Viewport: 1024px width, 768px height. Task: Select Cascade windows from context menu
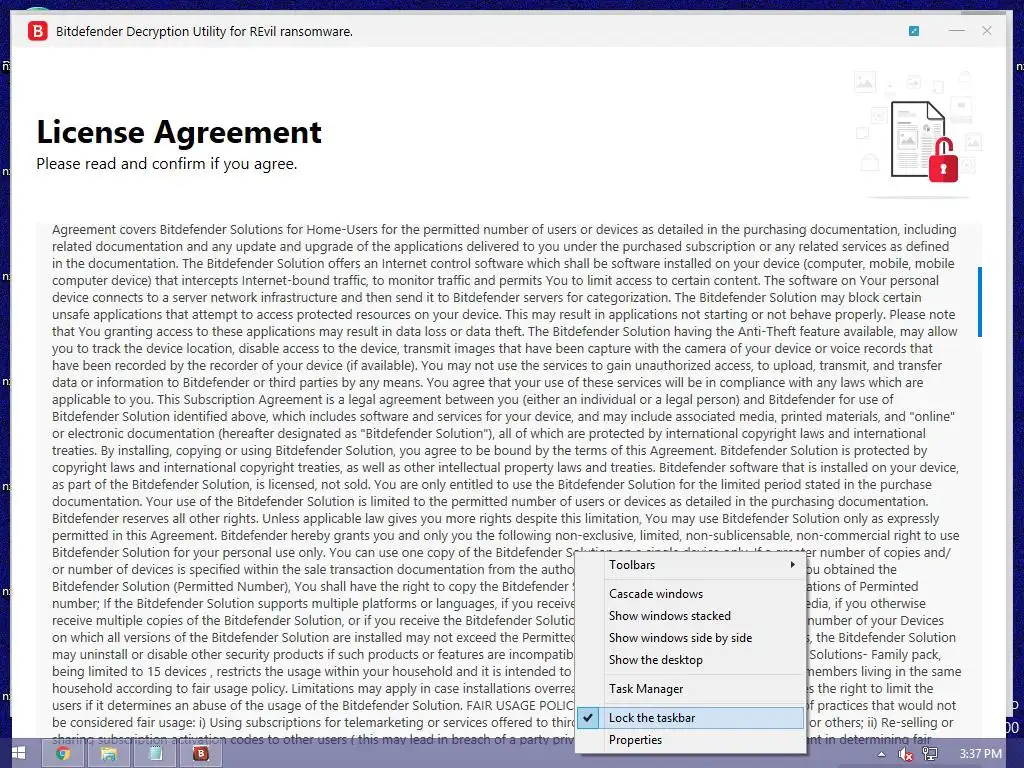(x=691, y=594)
